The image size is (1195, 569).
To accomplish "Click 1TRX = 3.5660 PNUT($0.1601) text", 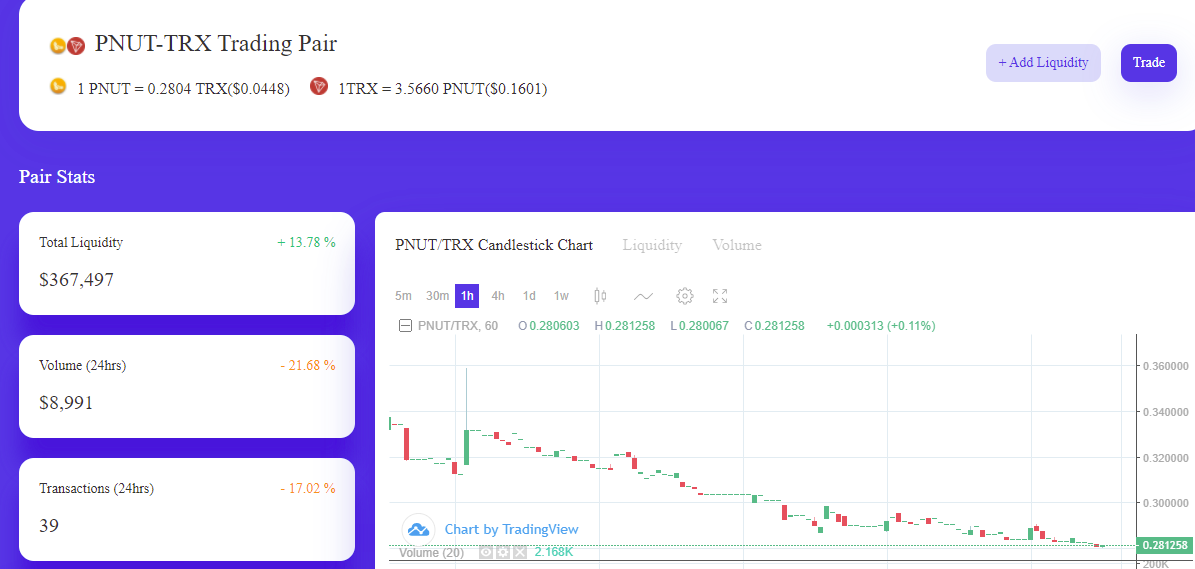I will [443, 89].
